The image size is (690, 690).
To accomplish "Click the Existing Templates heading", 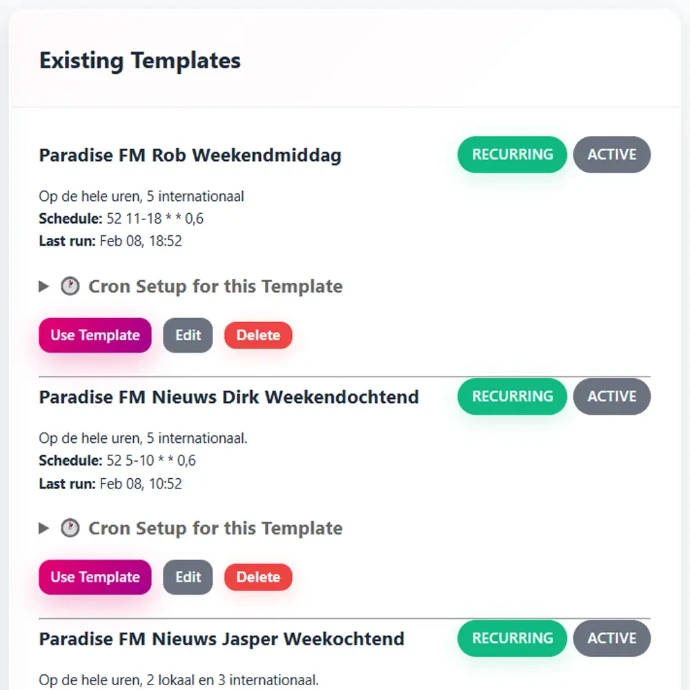I will pos(140,61).
